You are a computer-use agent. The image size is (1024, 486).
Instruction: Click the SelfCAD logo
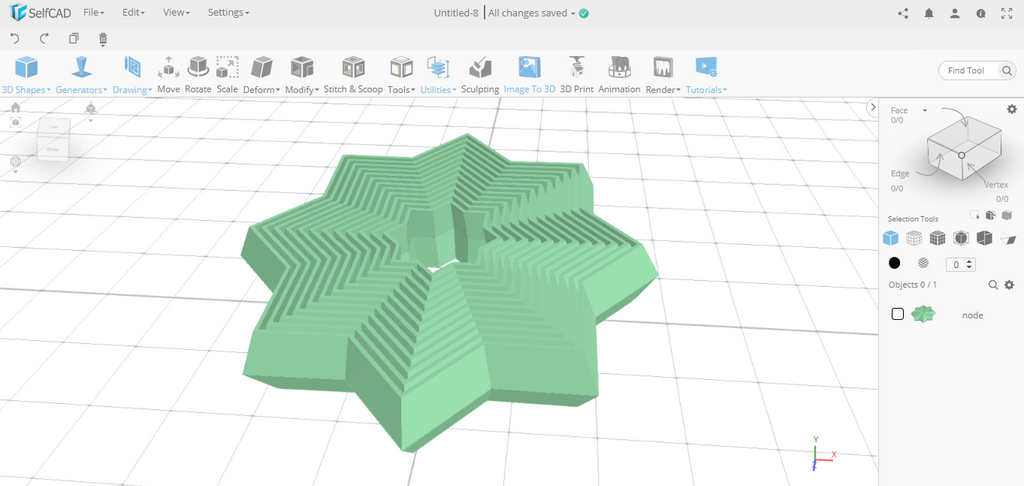click(40, 12)
